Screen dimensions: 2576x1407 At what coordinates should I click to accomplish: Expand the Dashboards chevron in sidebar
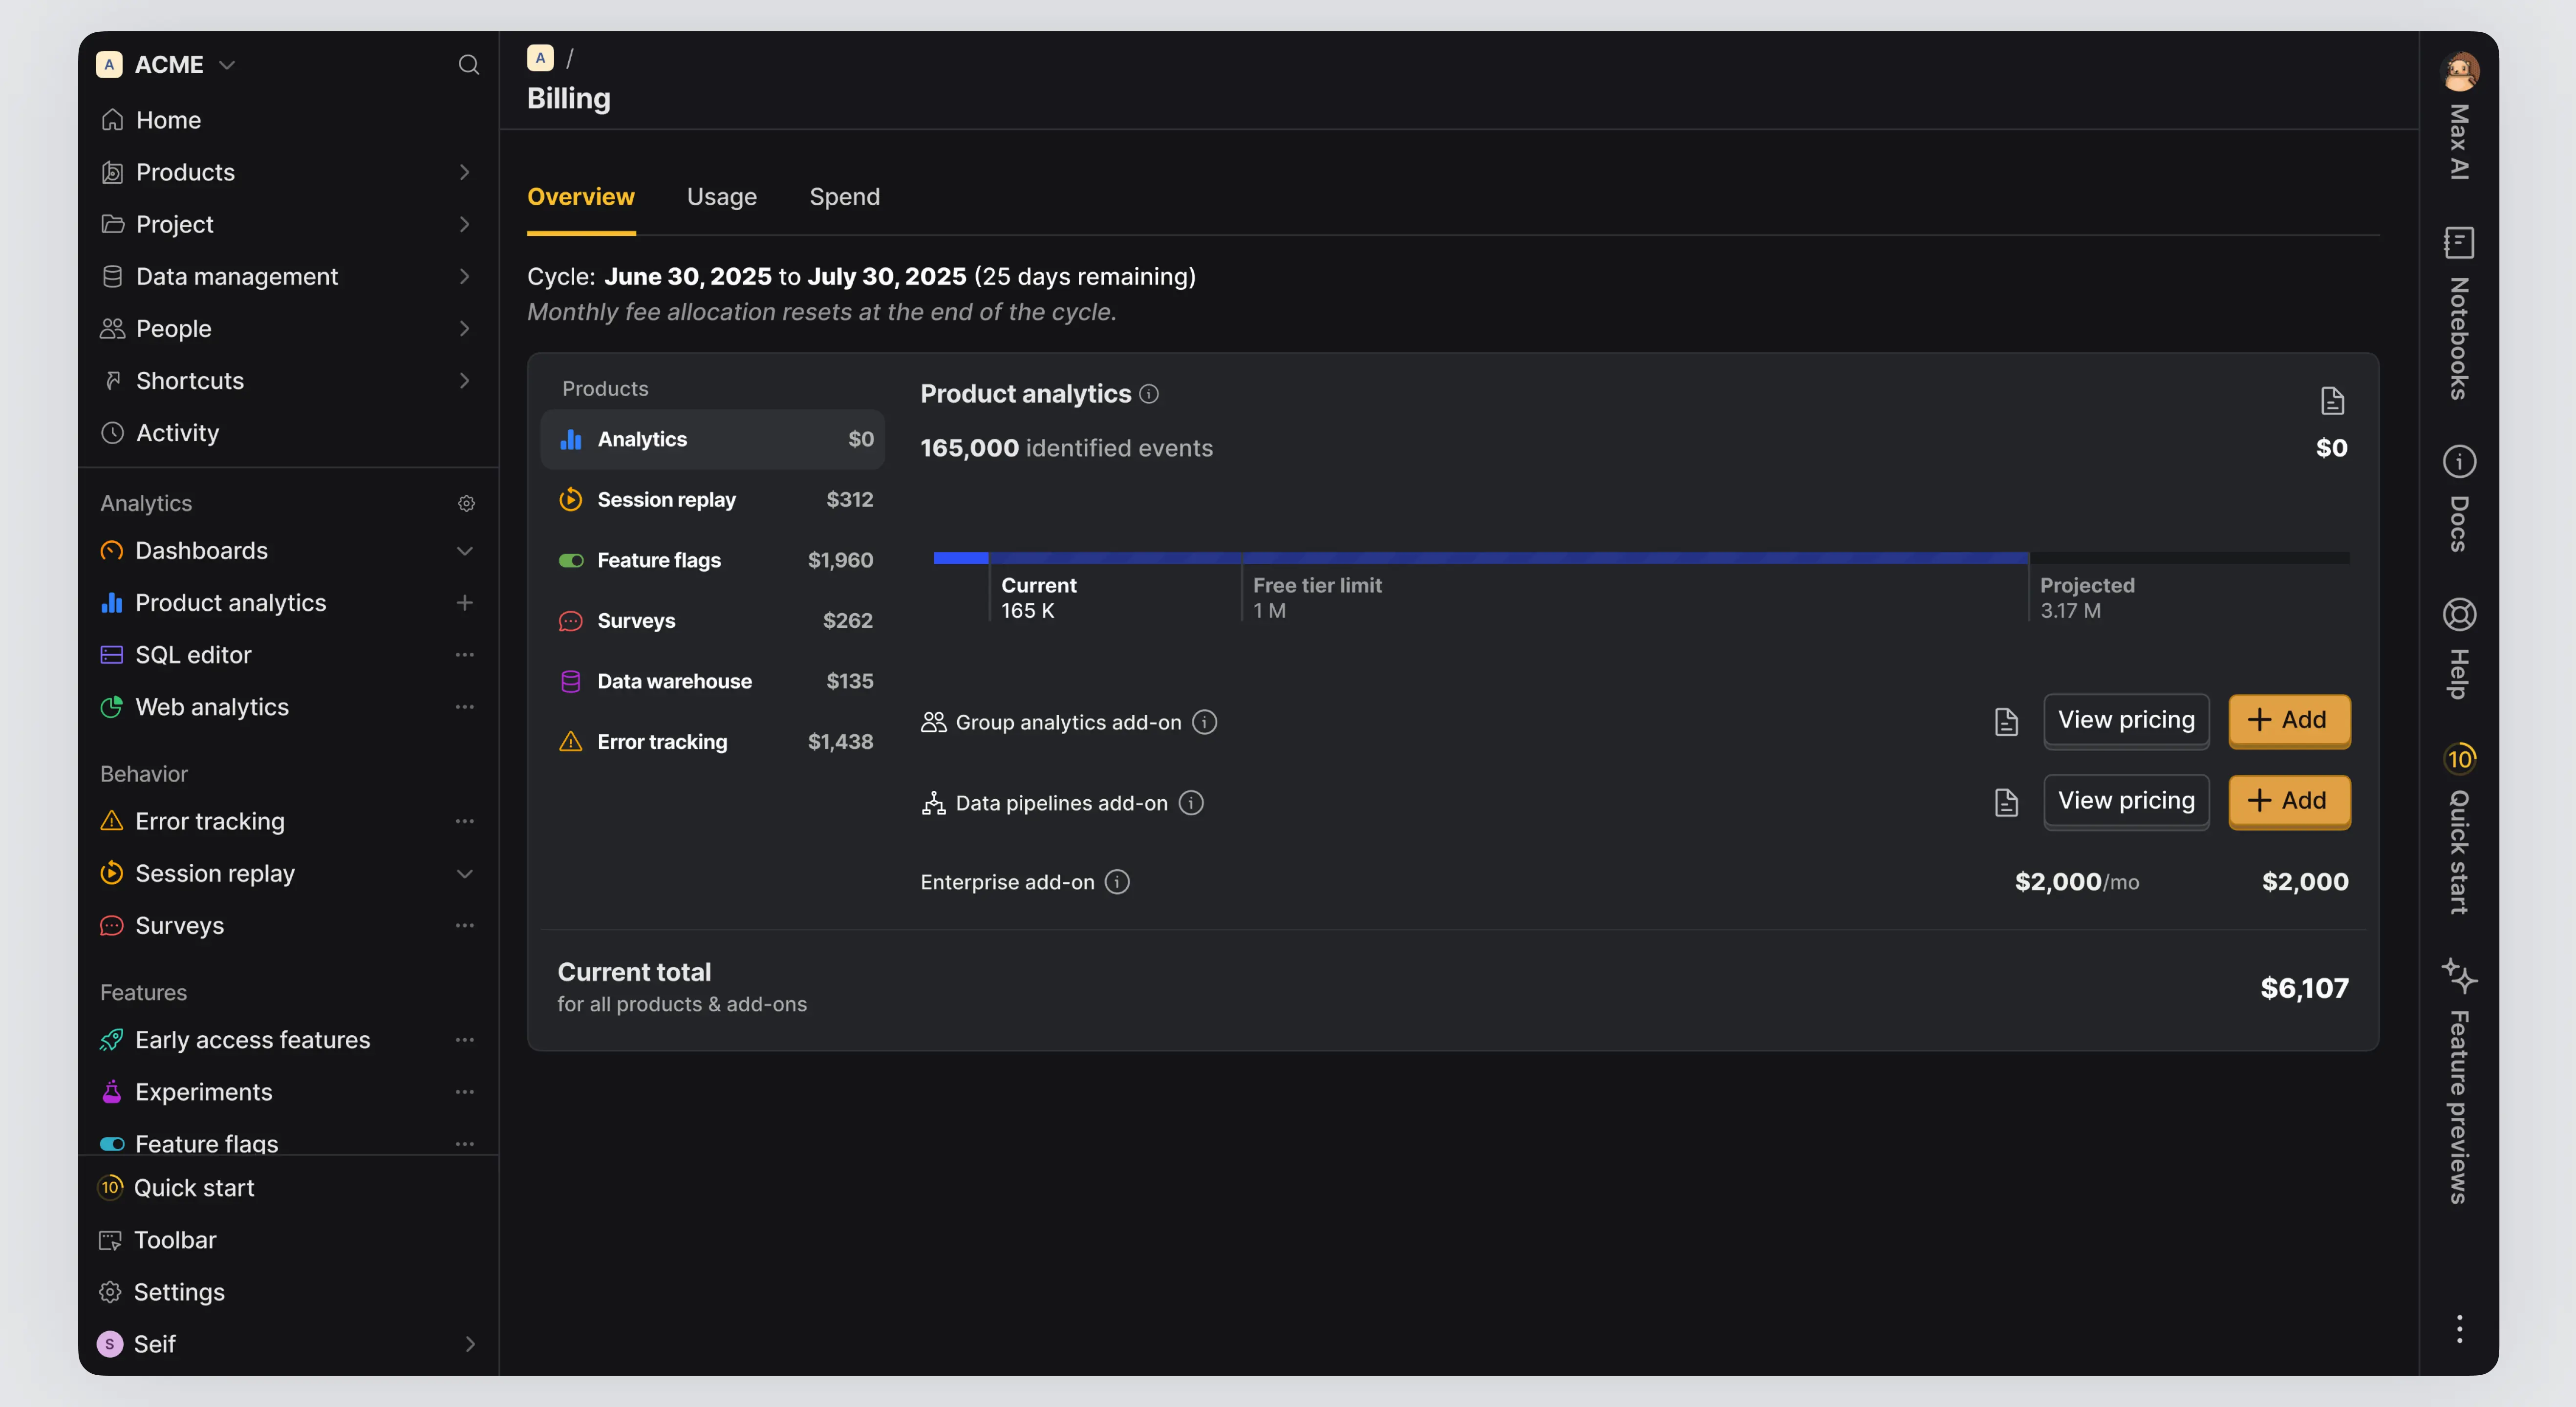click(x=465, y=551)
